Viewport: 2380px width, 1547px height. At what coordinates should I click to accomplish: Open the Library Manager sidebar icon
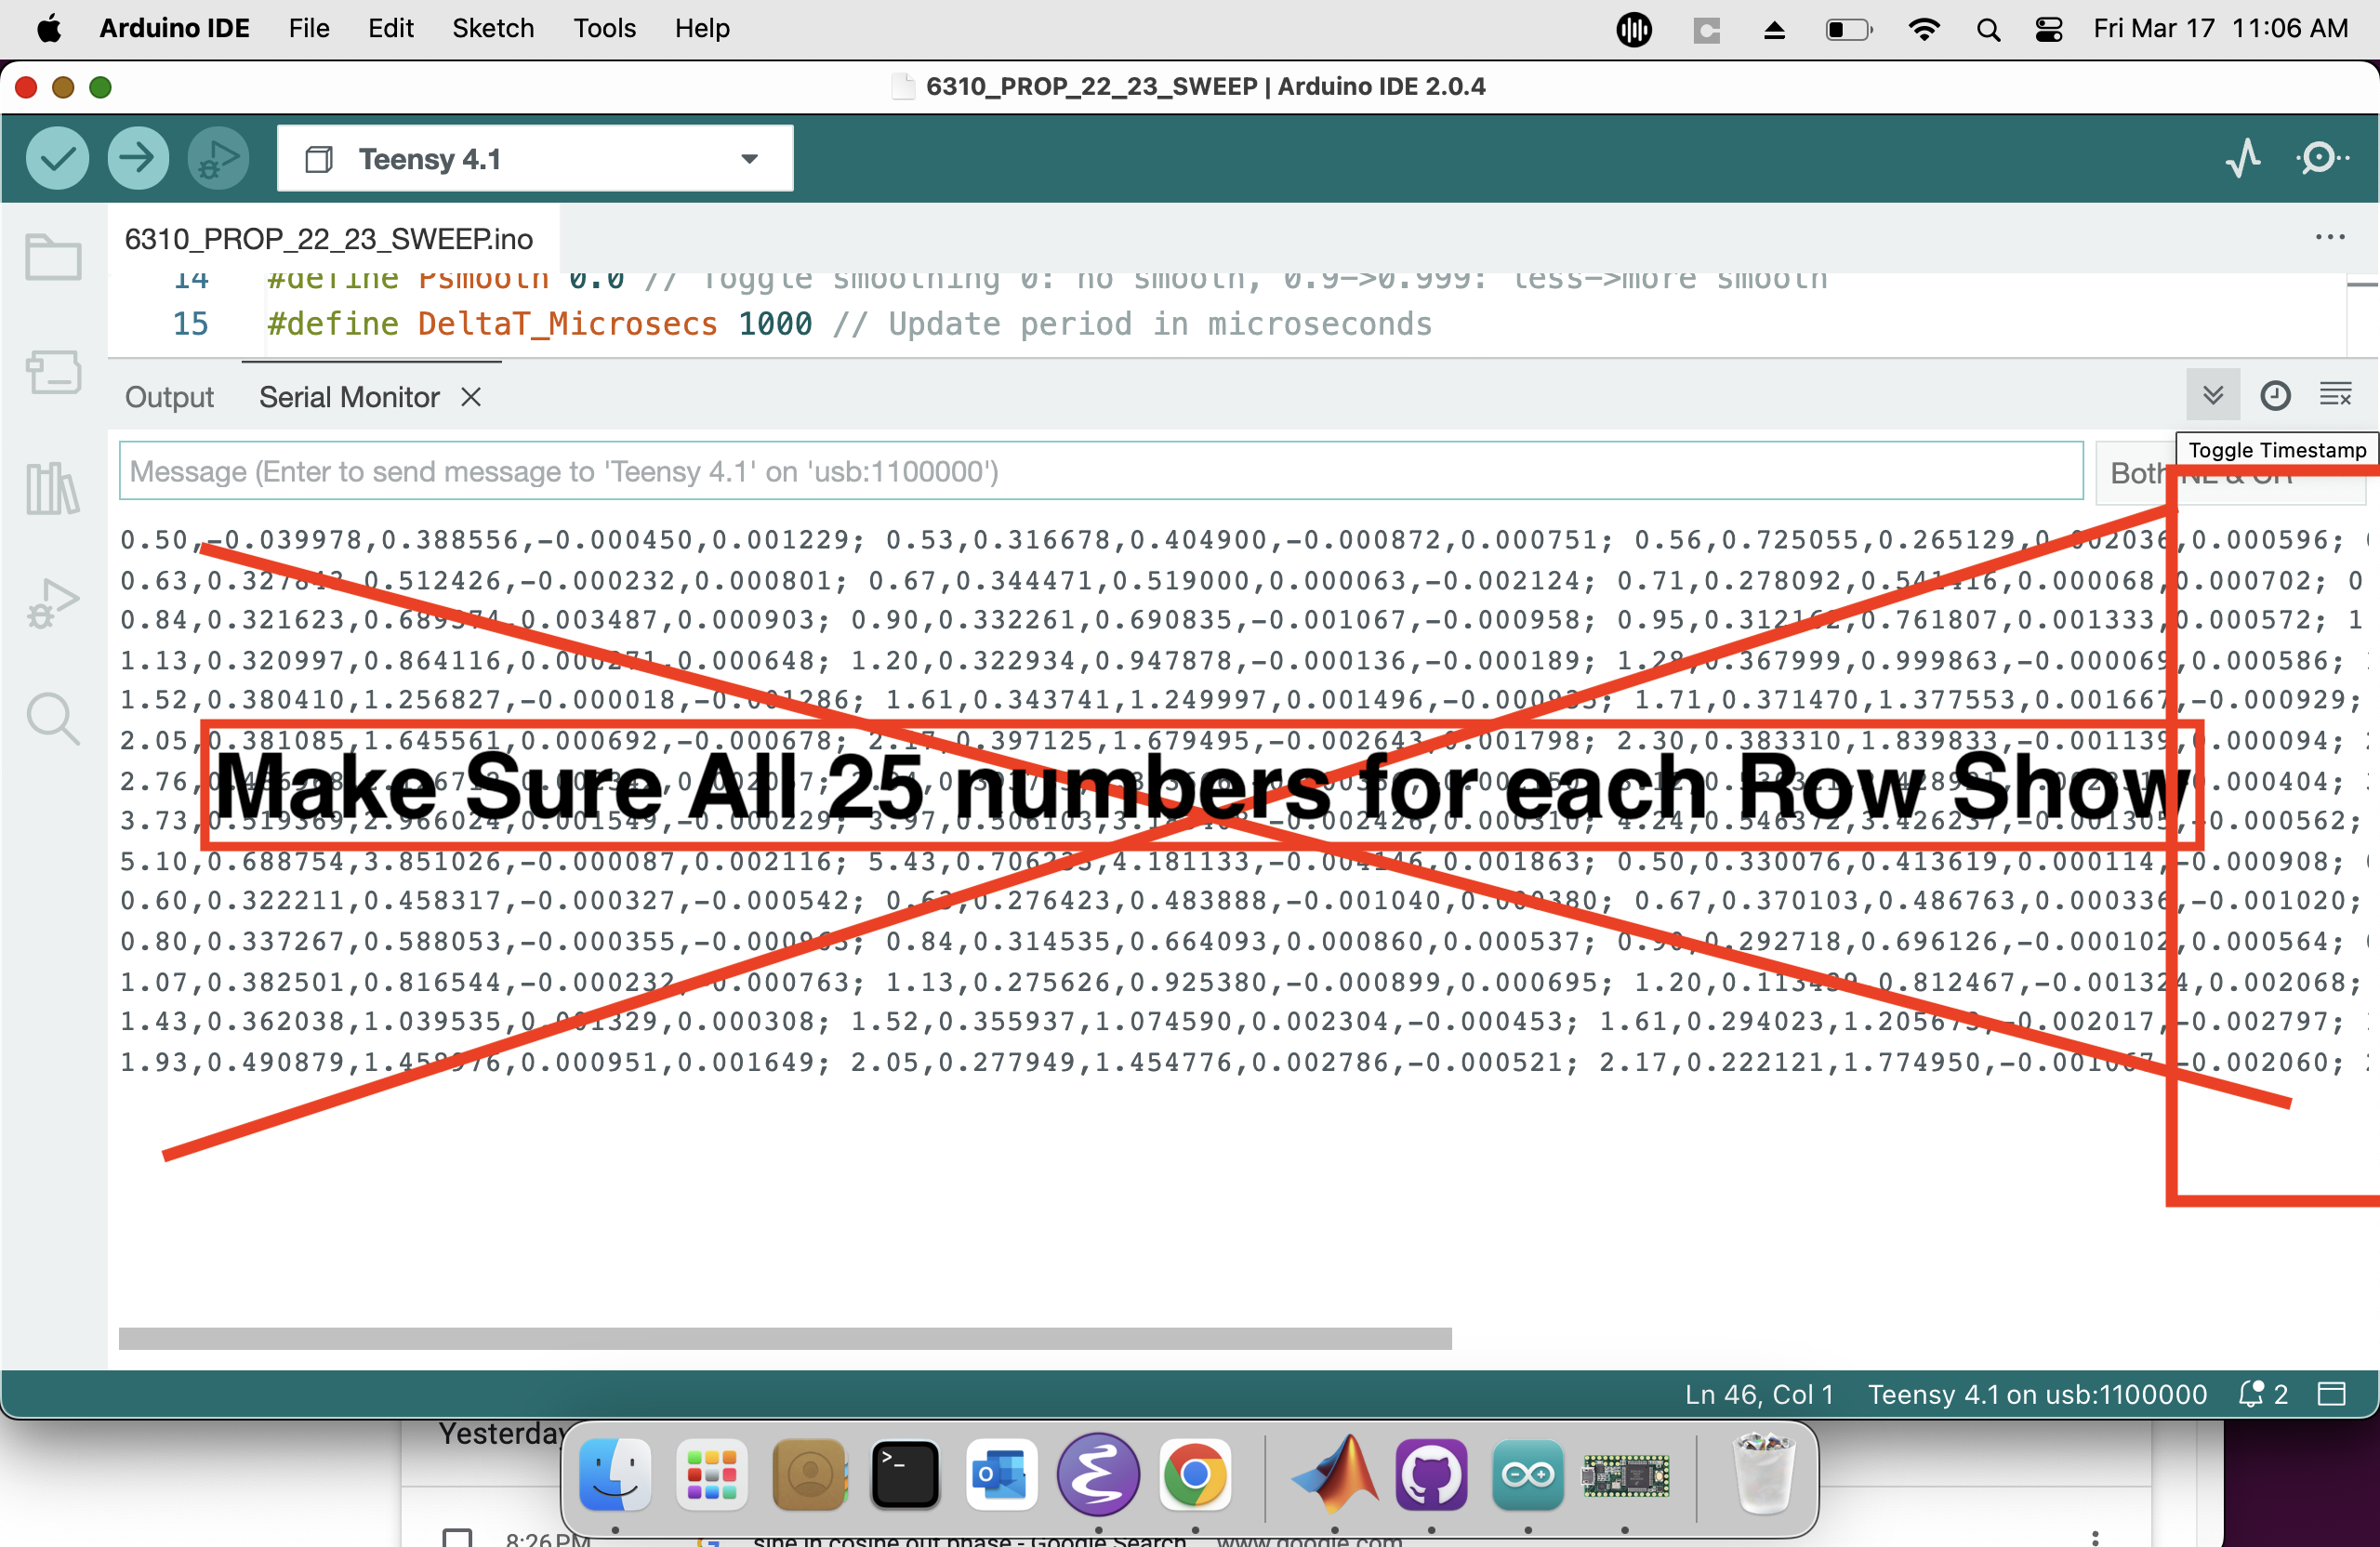point(53,488)
